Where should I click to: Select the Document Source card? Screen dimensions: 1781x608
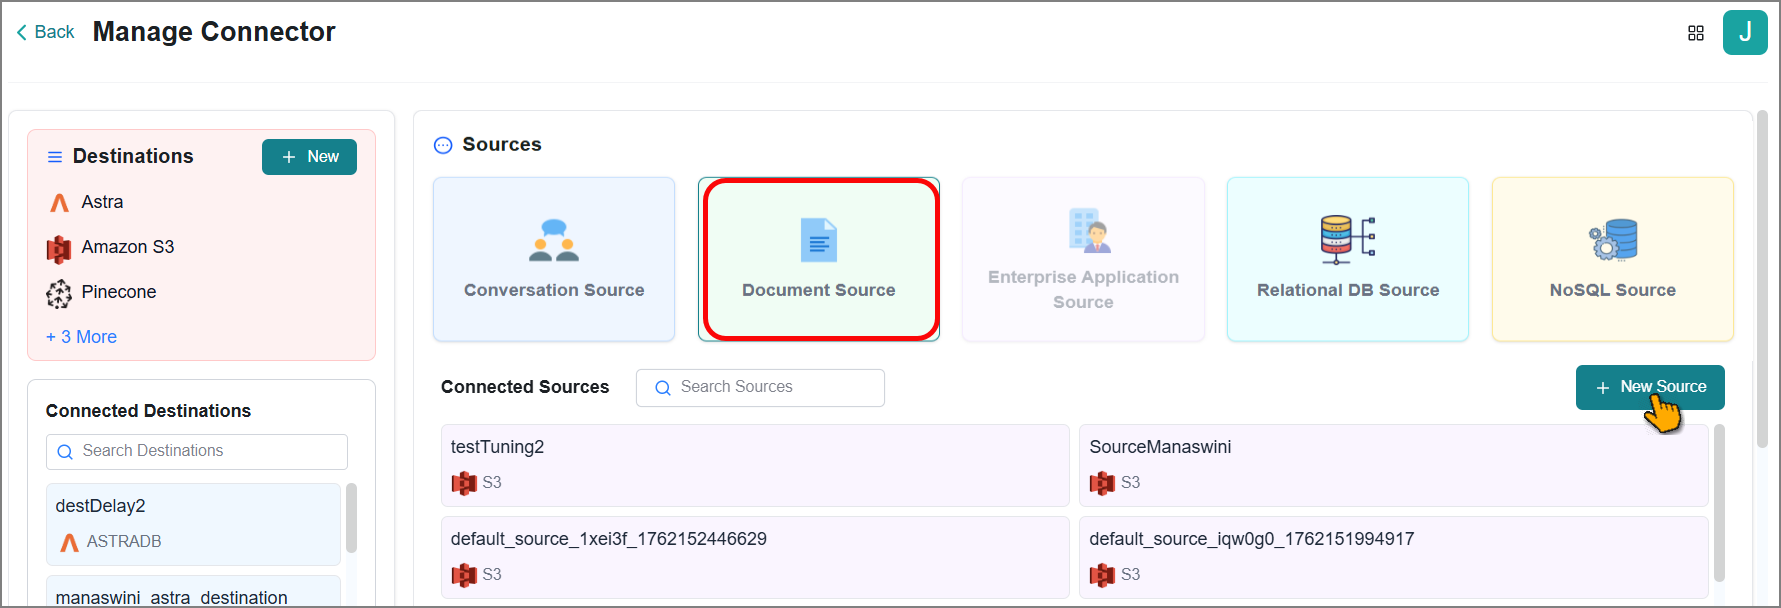(819, 259)
